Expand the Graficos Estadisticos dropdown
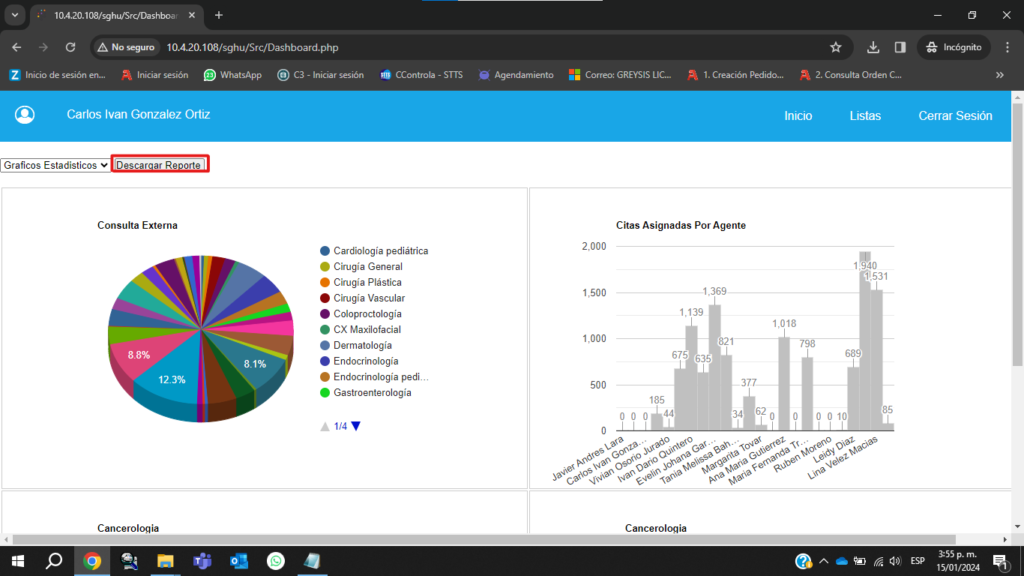This screenshot has width=1024, height=576. point(55,164)
